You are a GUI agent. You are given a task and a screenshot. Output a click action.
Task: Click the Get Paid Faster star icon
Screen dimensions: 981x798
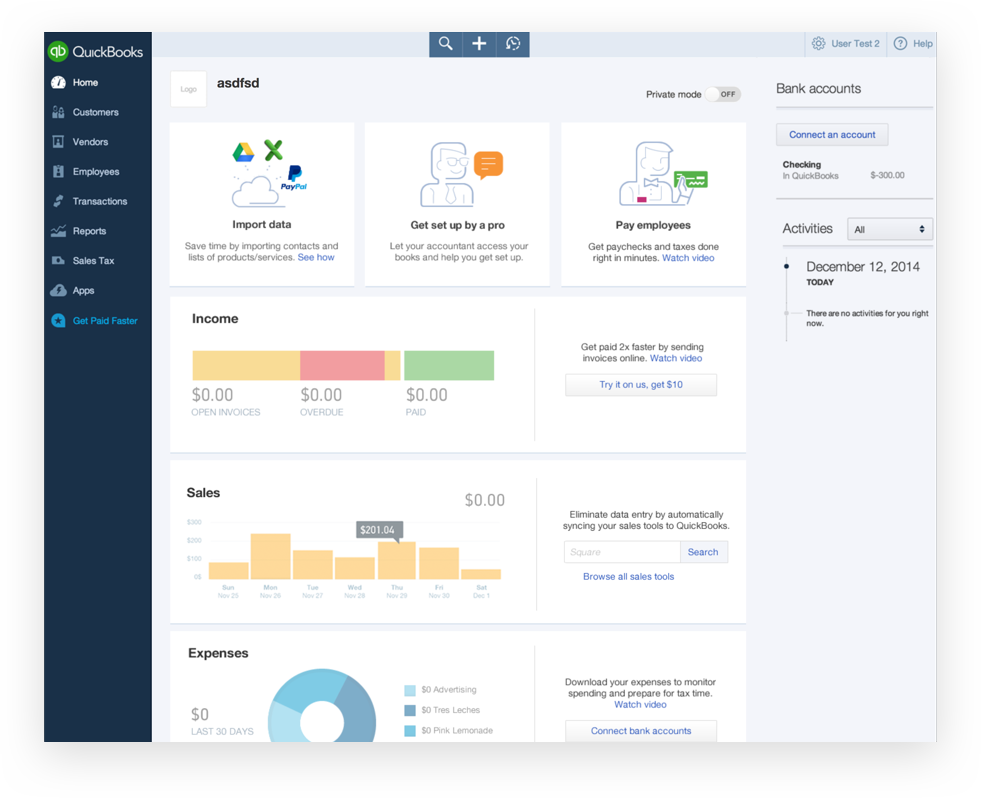[58, 320]
